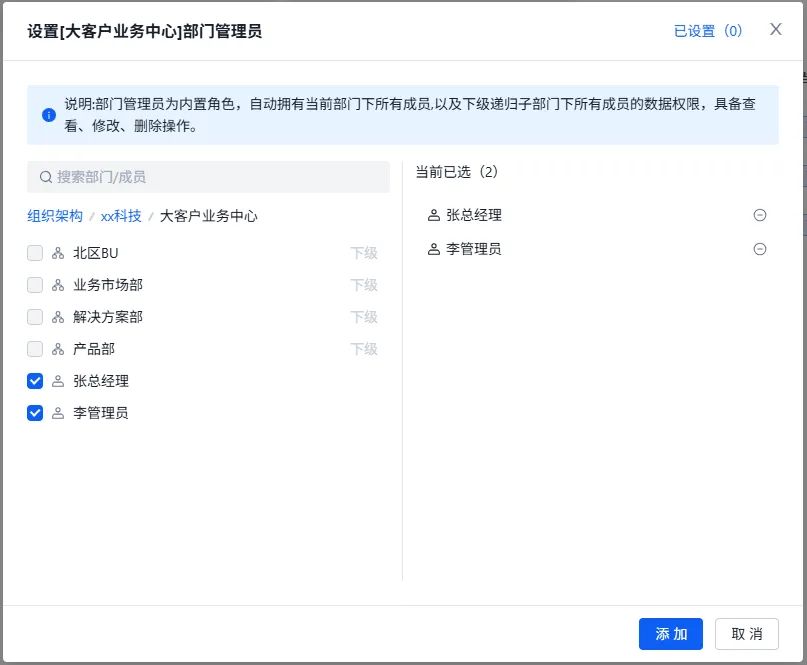Click the search magnifier icon
Screen dimensions: 807x665
pyautogui.click(x=46, y=176)
